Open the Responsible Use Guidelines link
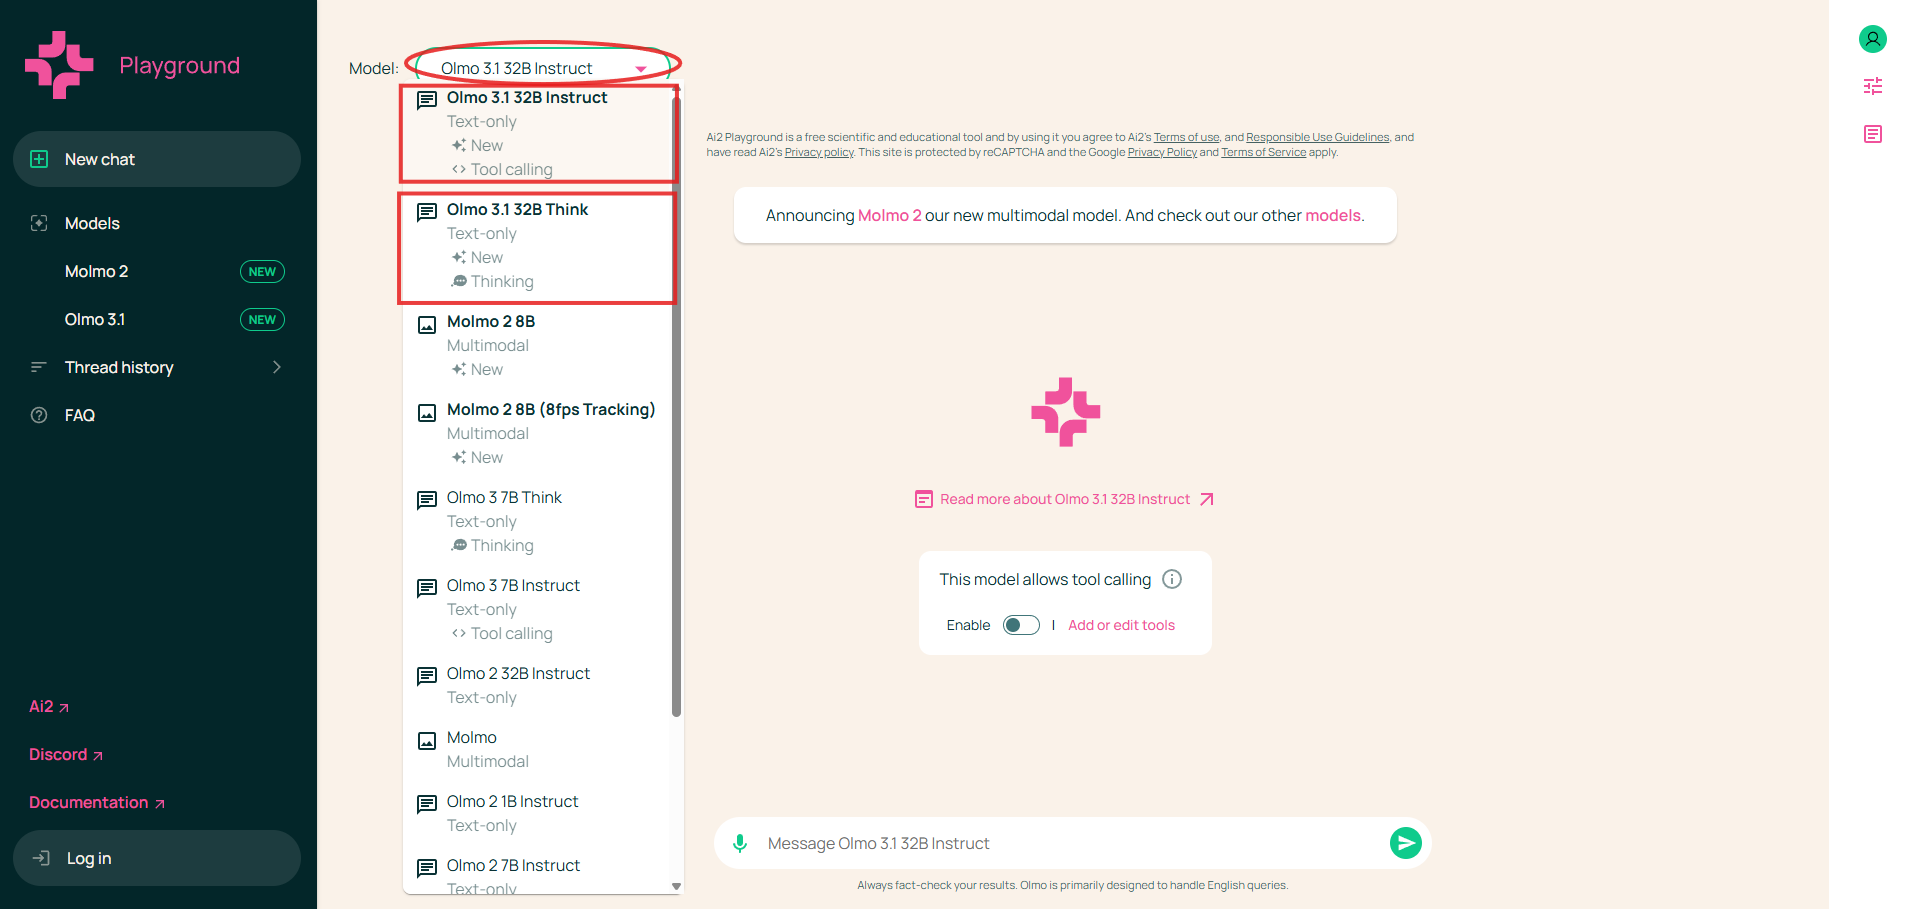This screenshot has width=1913, height=909. point(1317,138)
